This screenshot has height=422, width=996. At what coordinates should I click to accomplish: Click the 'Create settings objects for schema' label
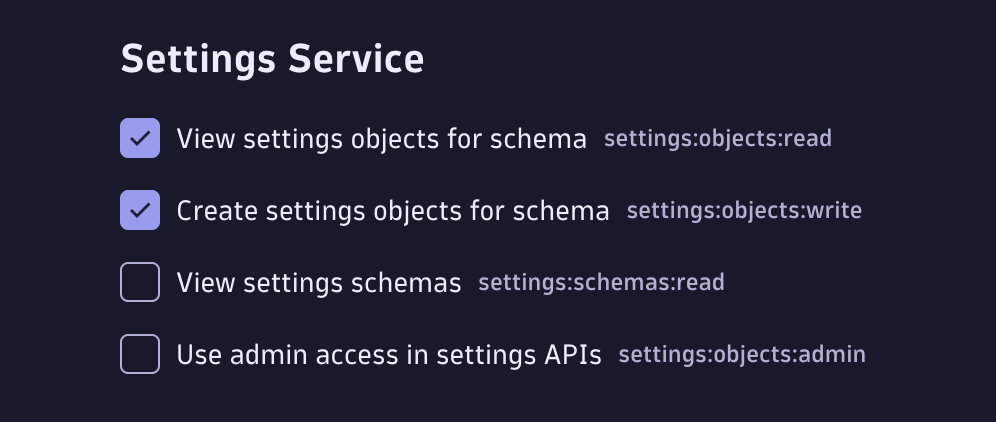point(392,211)
